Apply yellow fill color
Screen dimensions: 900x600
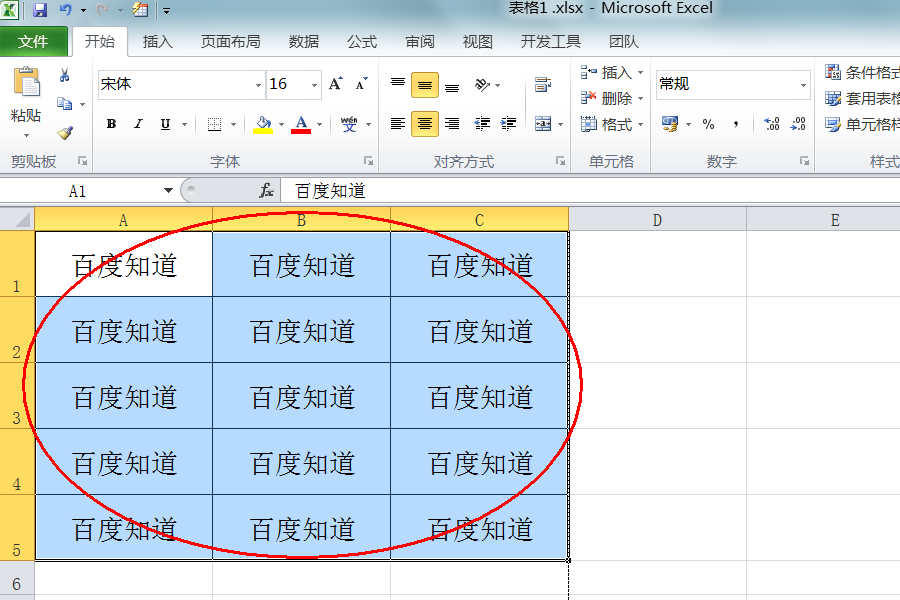(263, 124)
